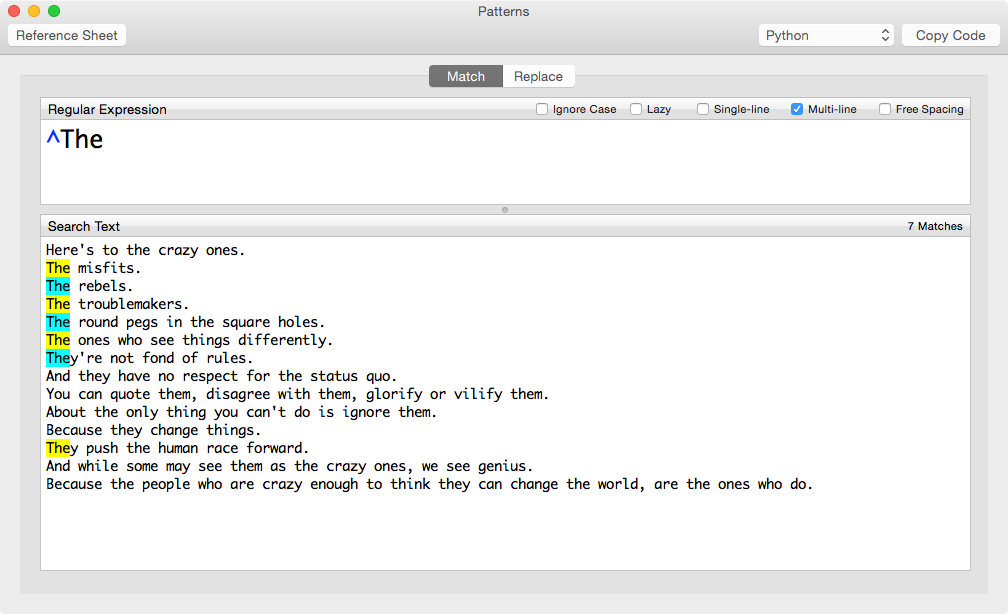The width and height of the screenshot is (1008, 614).
Task: Open the Reference Sheet
Action: tap(67, 35)
